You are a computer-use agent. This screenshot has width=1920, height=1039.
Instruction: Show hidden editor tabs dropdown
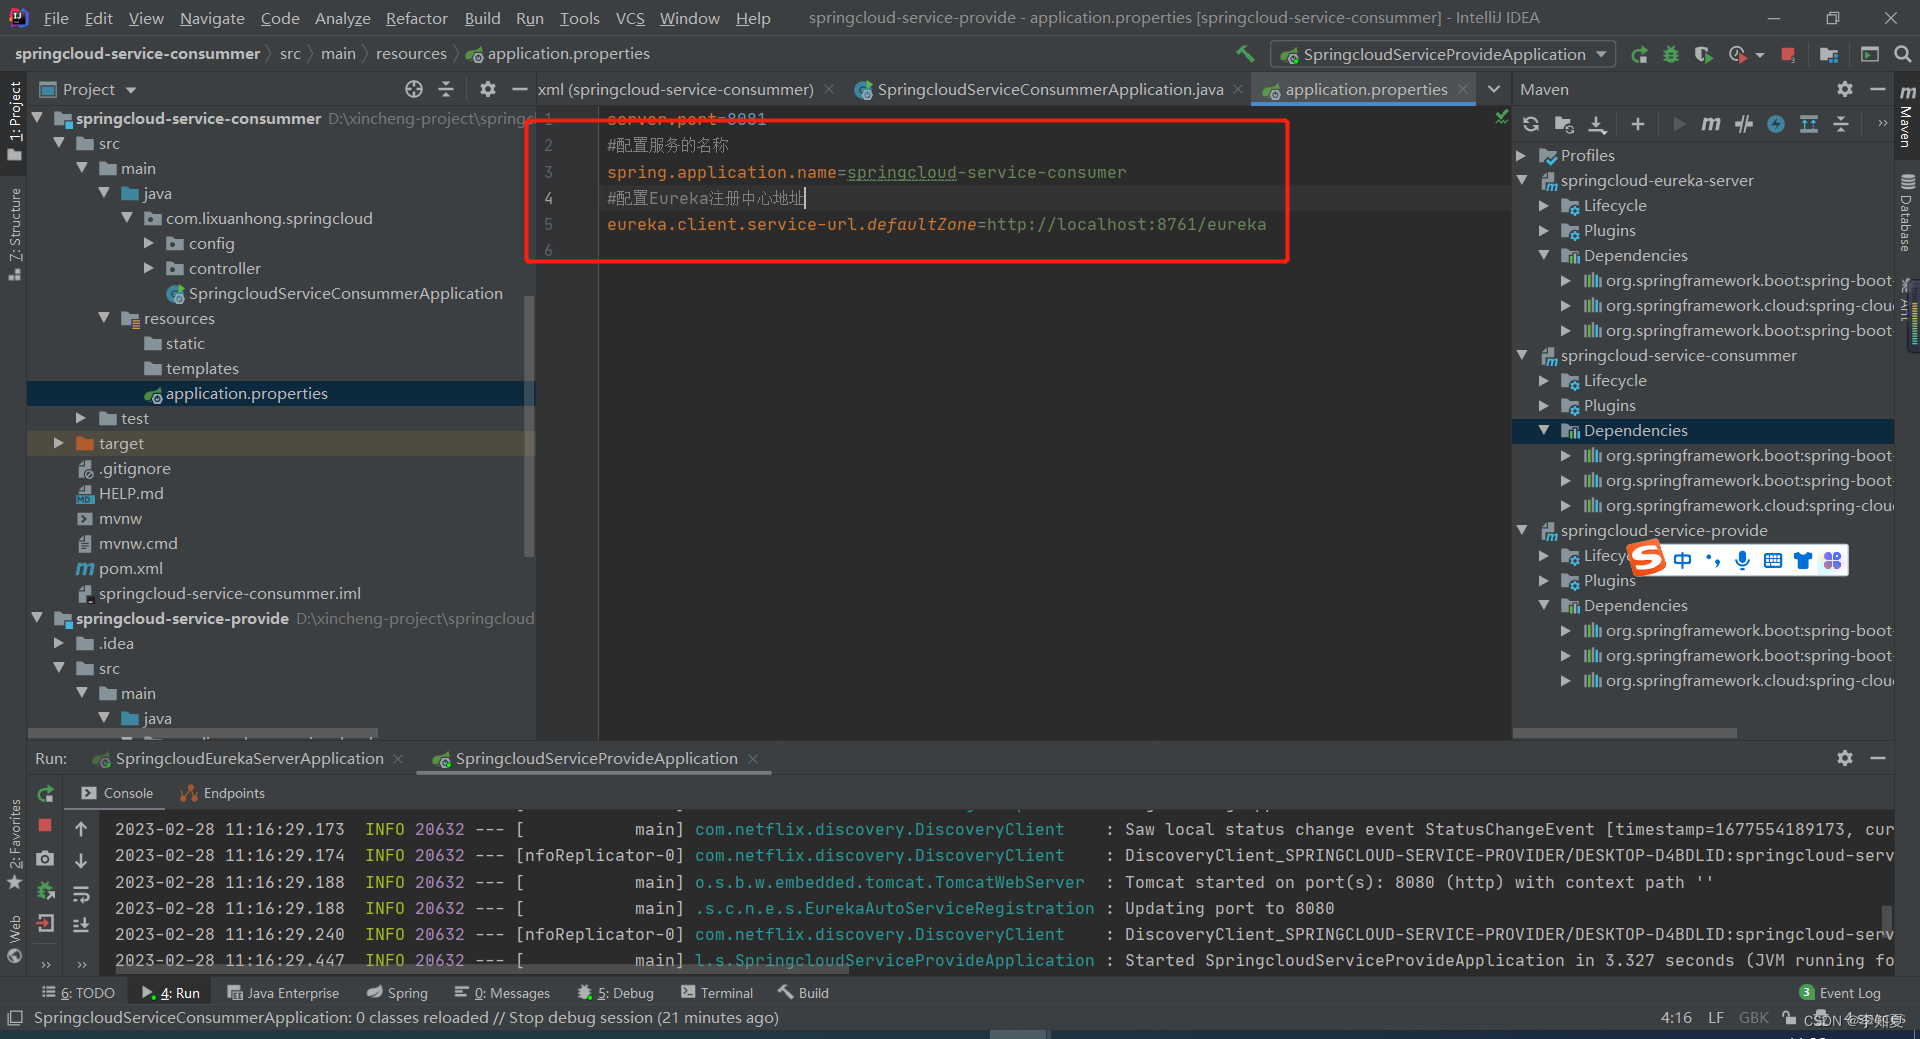[1494, 89]
